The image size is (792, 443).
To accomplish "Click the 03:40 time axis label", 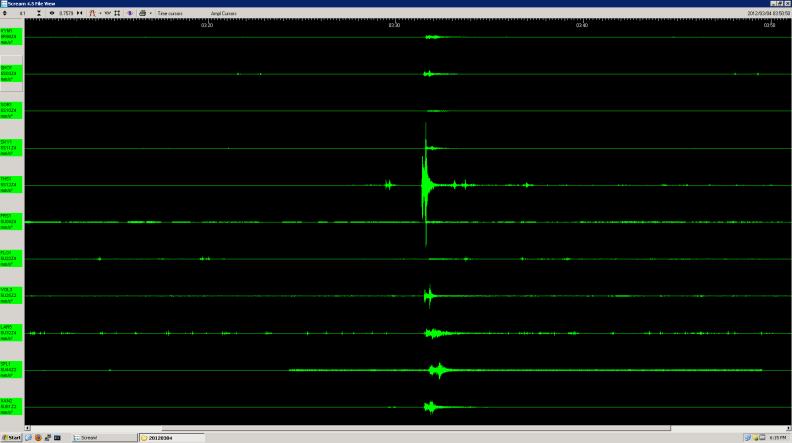I will point(582,25).
